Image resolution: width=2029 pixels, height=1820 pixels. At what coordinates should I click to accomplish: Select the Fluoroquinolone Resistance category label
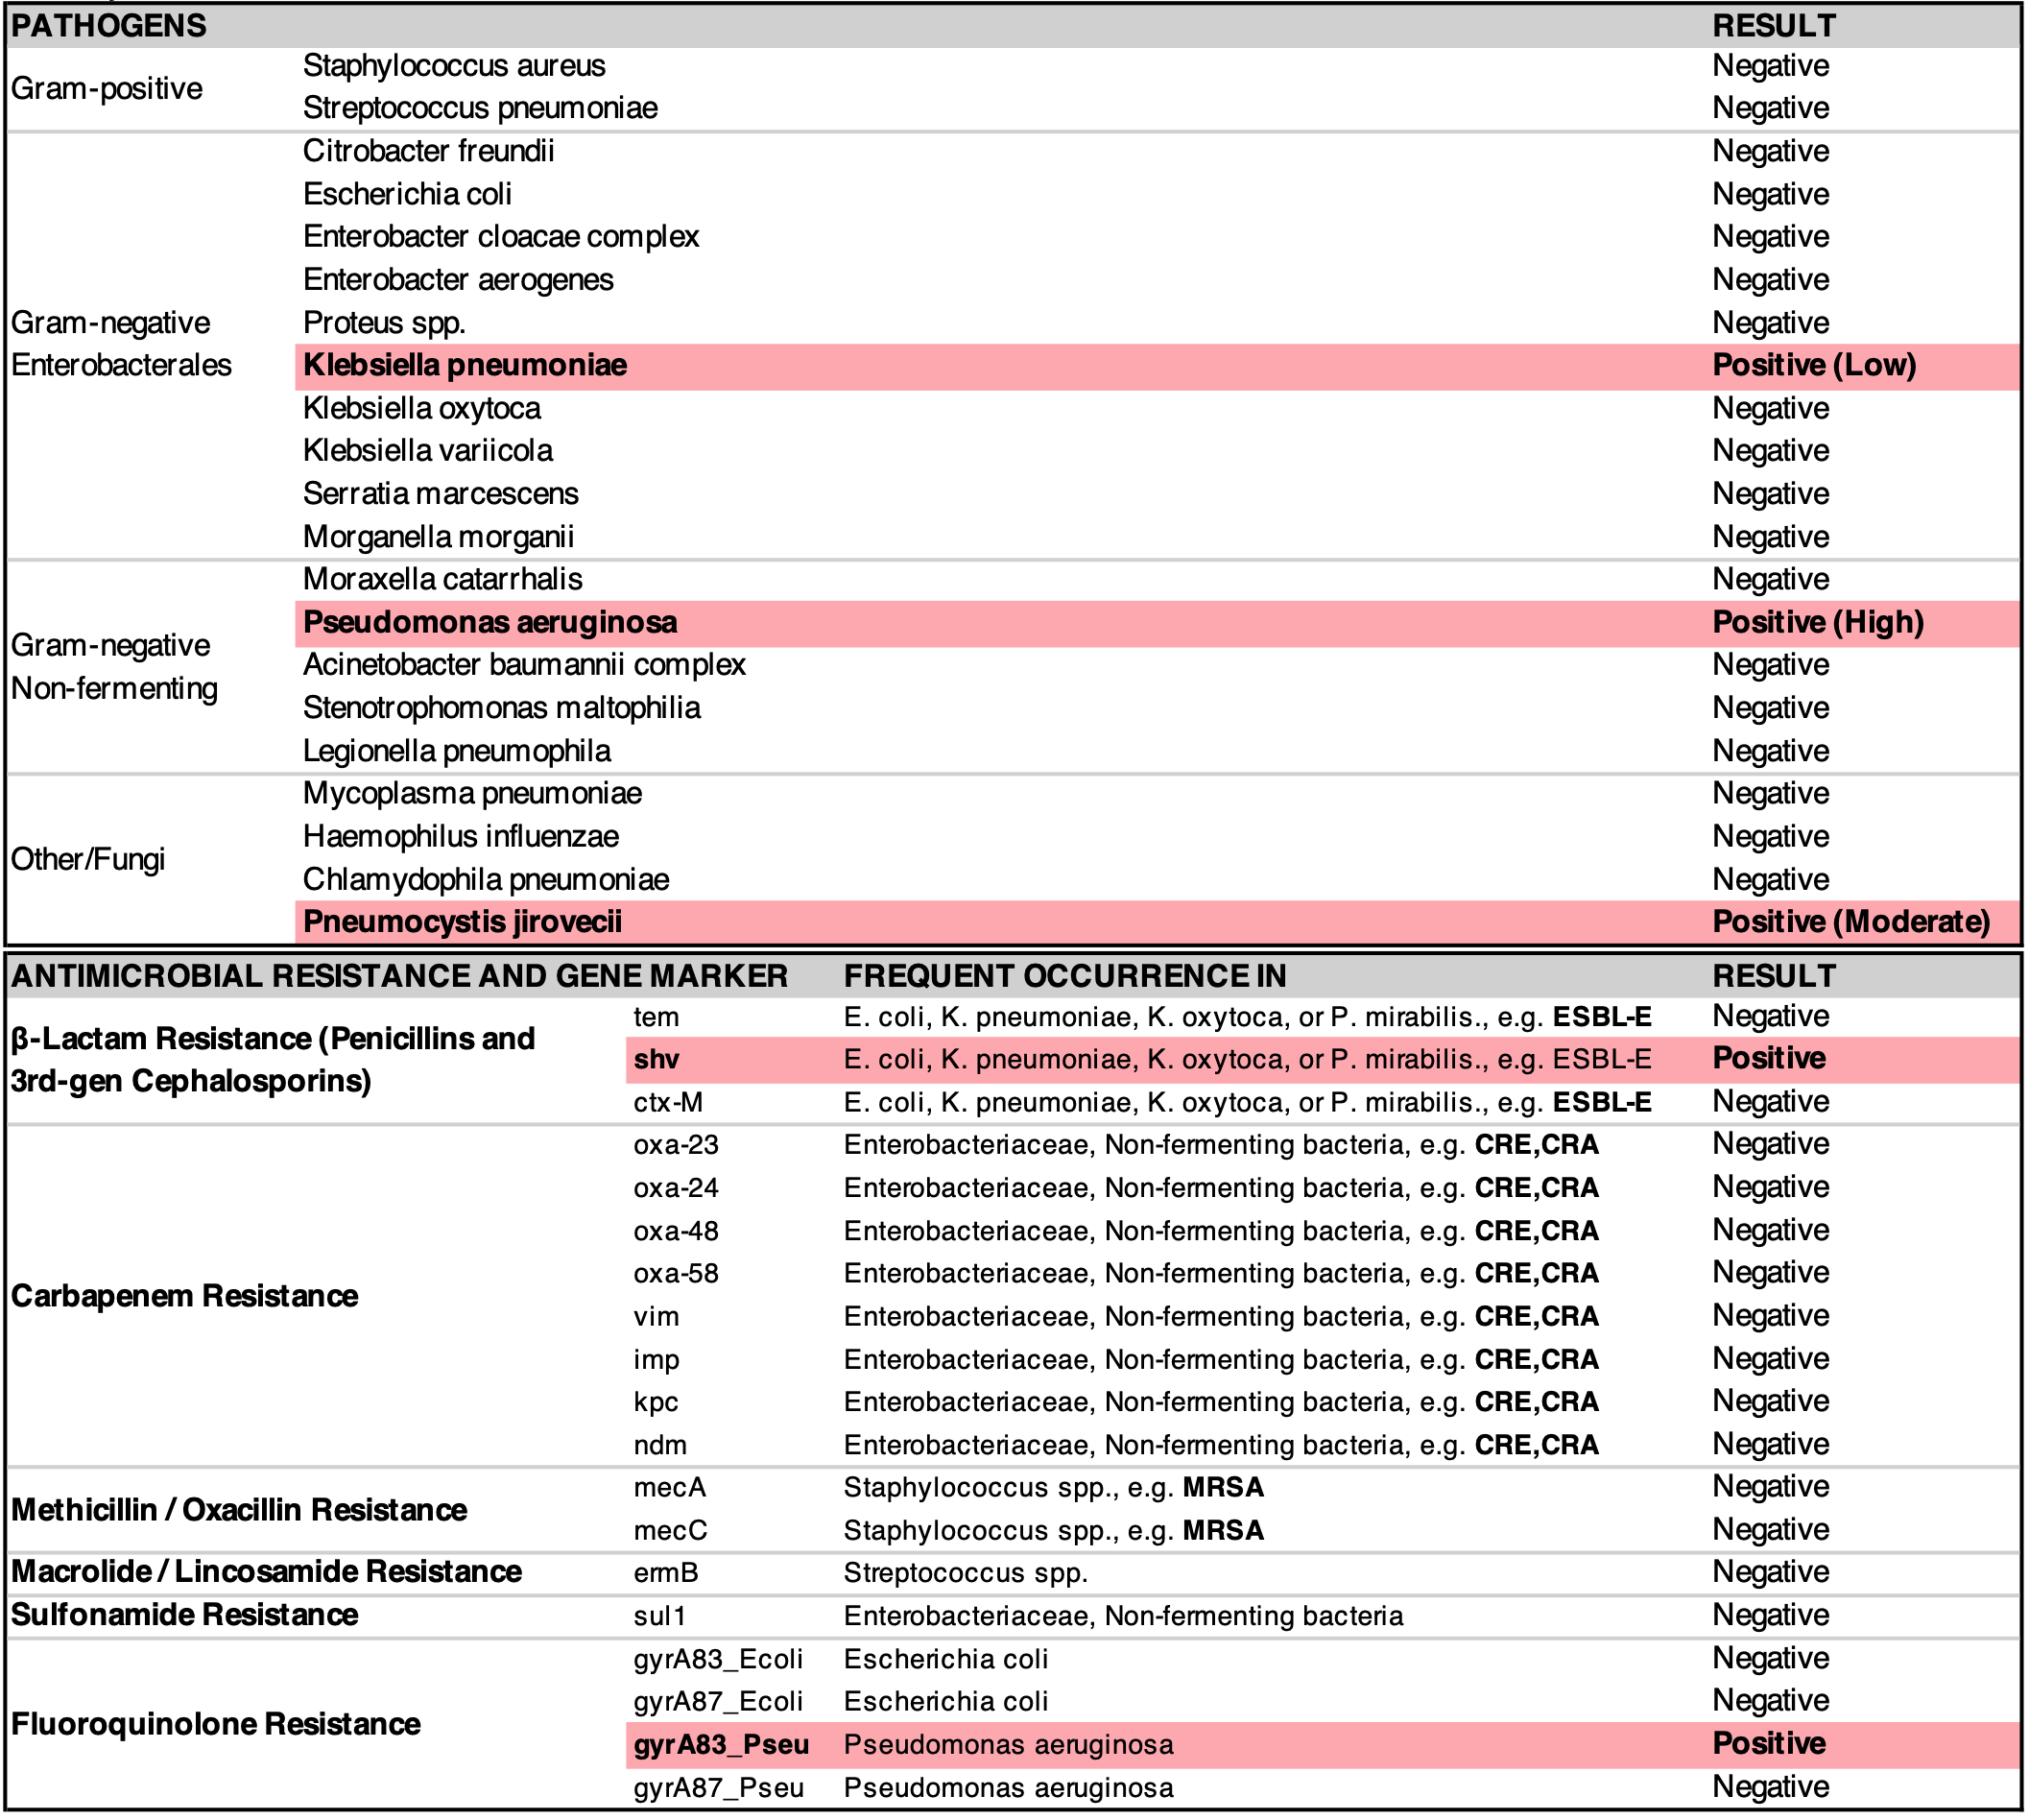click(x=215, y=1724)
